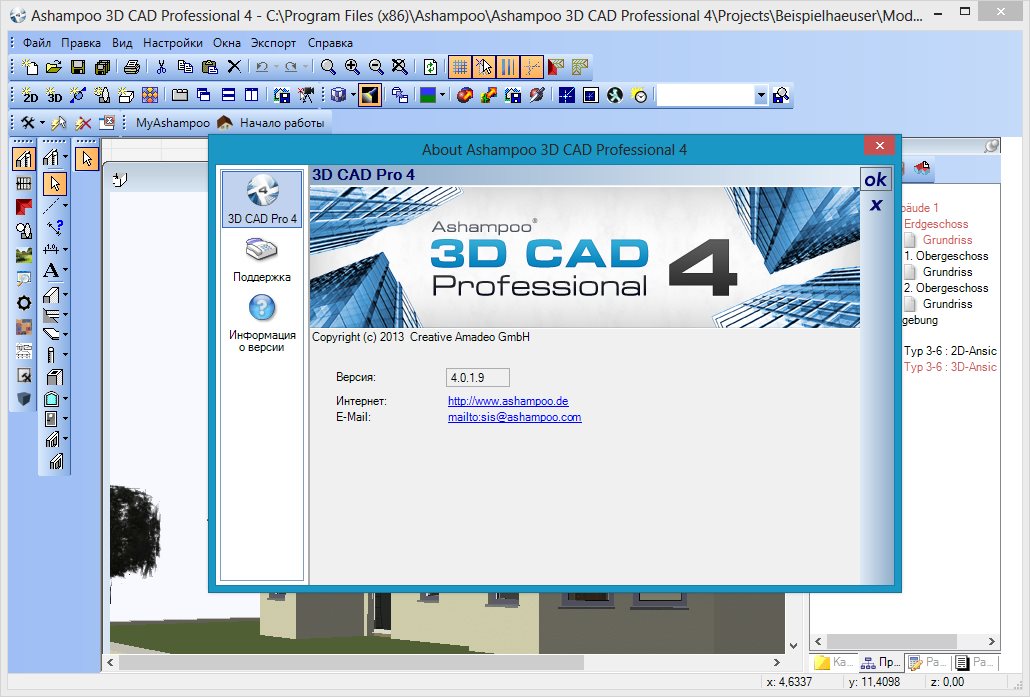Screen dimensions: 1030x697
Task: Expand the 3D cube view dropdown arrow
Action: coord(353,95)
